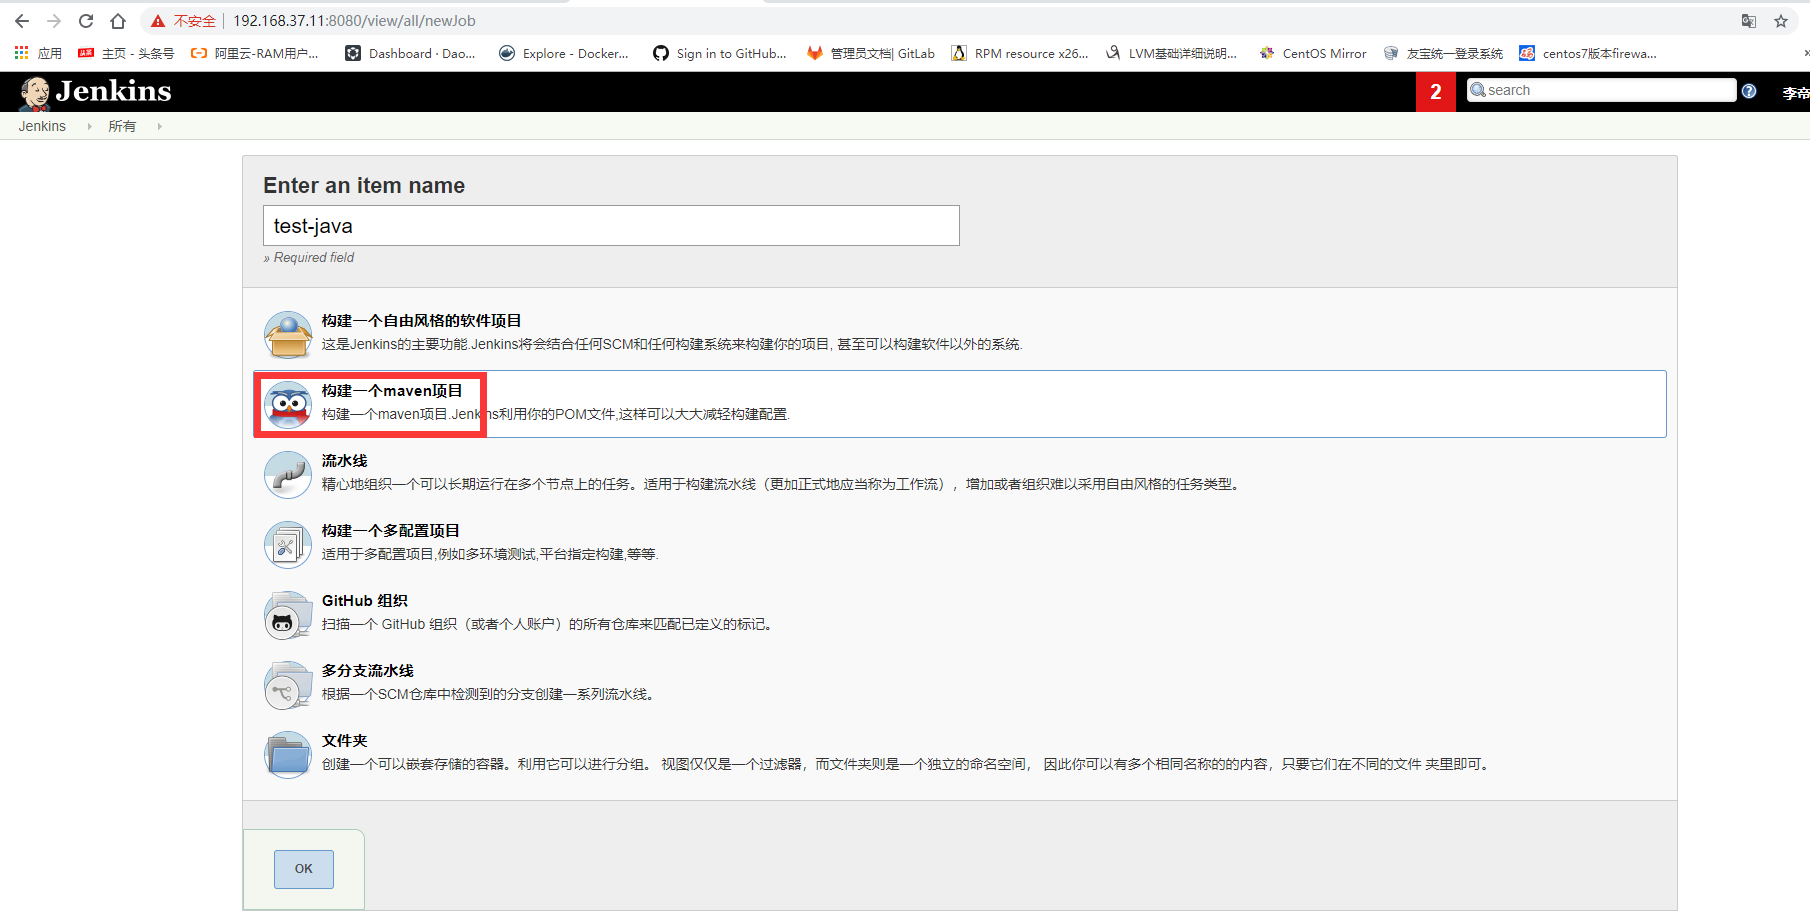Click the browser address bar URL
Viewport: 1810px width, 920px height.
(x=354, y=21)
